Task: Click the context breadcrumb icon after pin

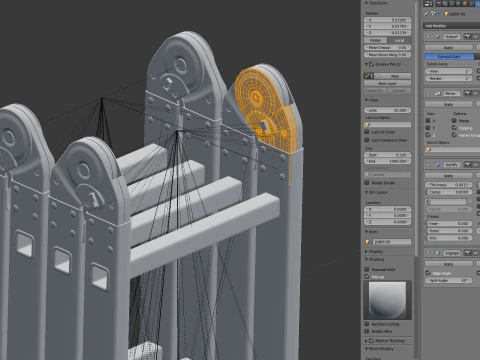Action: tap(433, 14)
